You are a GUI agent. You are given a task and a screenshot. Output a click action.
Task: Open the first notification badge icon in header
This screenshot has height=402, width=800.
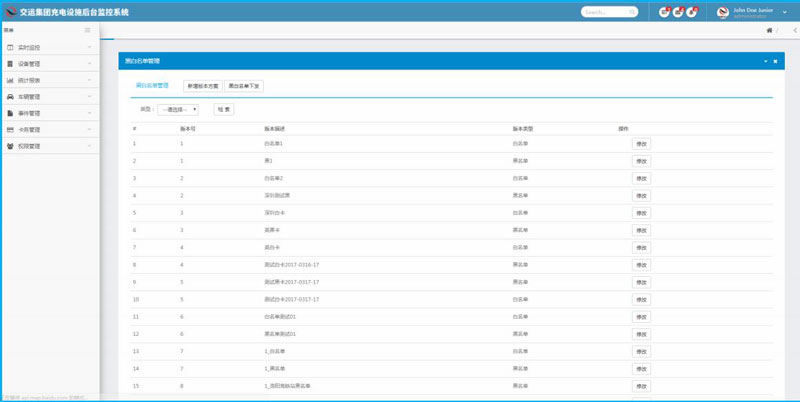coord(665,12)
